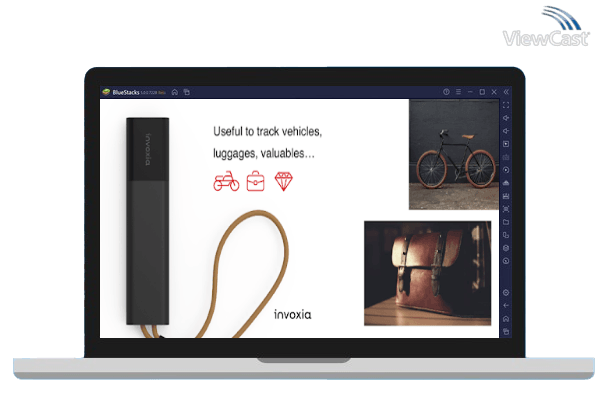Open BlueStacks settings gear icon
The height and width of the screenshot is (414, 602).
tap(506, 293)
